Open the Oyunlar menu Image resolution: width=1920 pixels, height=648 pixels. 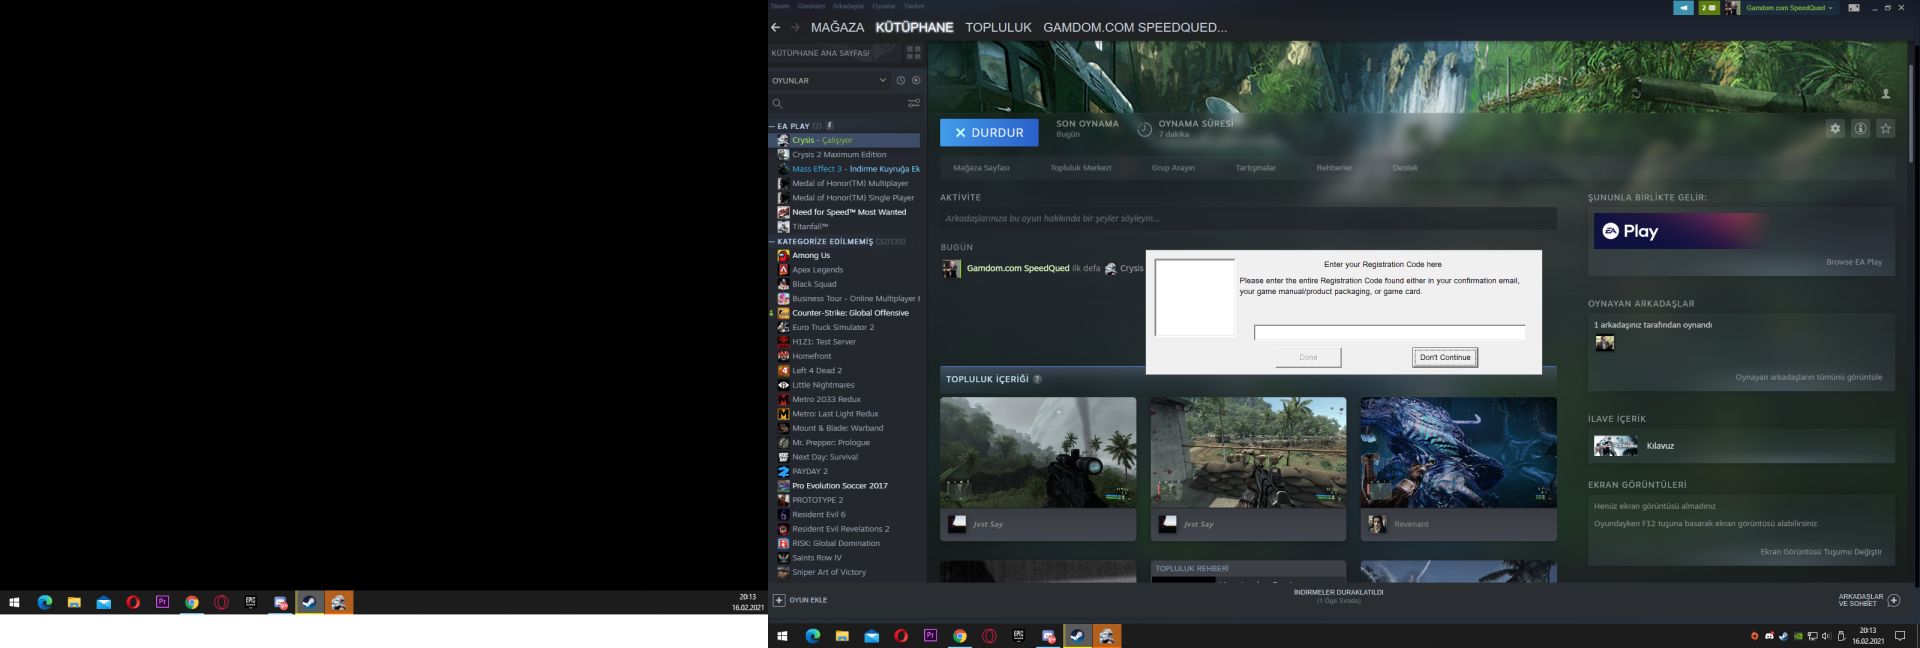[x=884, y=6]
